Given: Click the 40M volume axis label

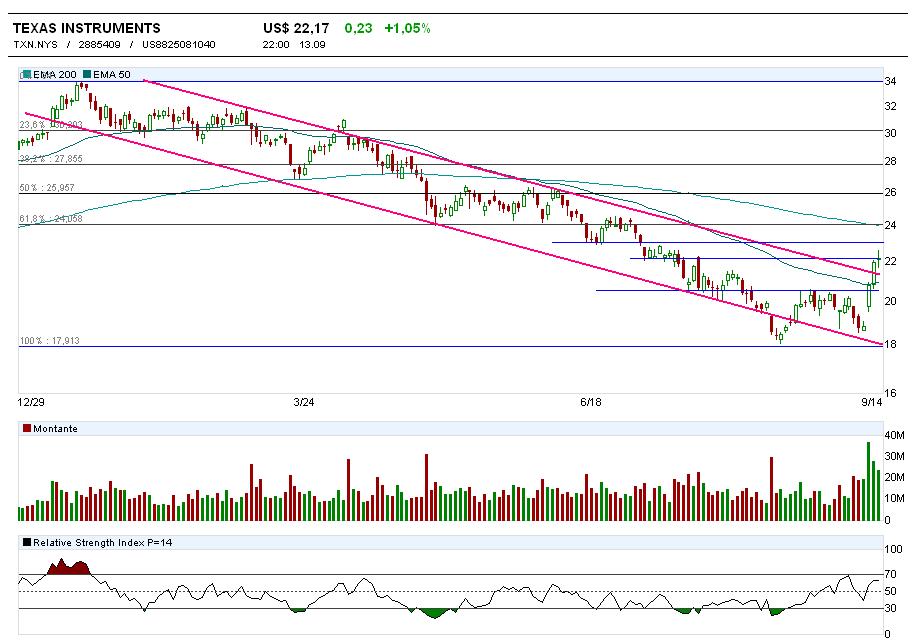Looking at the screenshot, I should [x=895, y=435].
